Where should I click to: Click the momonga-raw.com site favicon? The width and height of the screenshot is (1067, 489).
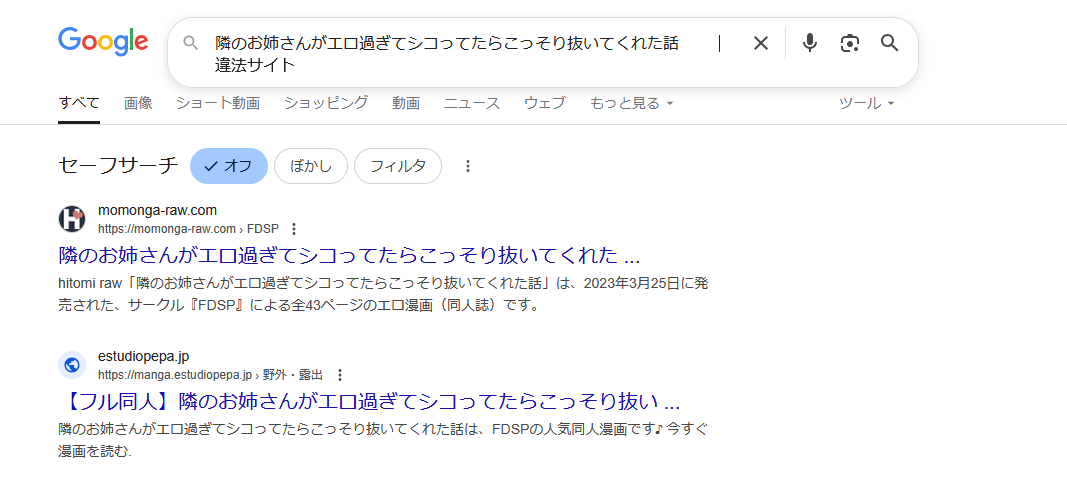71,218
